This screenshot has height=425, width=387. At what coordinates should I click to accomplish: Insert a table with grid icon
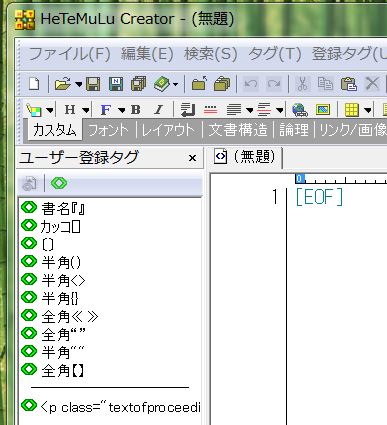tap(351, 110)
